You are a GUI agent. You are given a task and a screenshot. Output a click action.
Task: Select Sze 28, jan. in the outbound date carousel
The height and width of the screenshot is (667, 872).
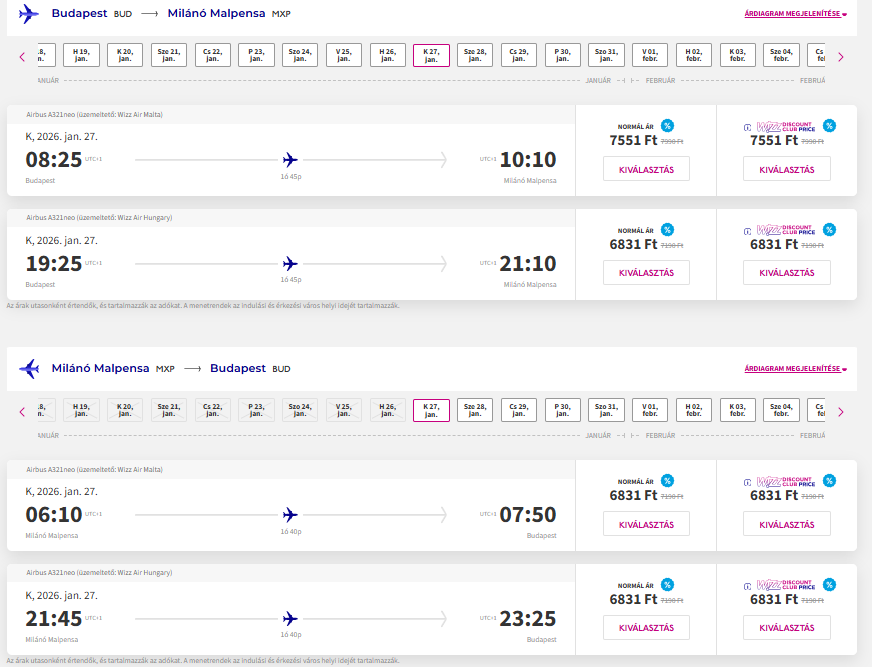pyautogui.click(x=475, y=56)
